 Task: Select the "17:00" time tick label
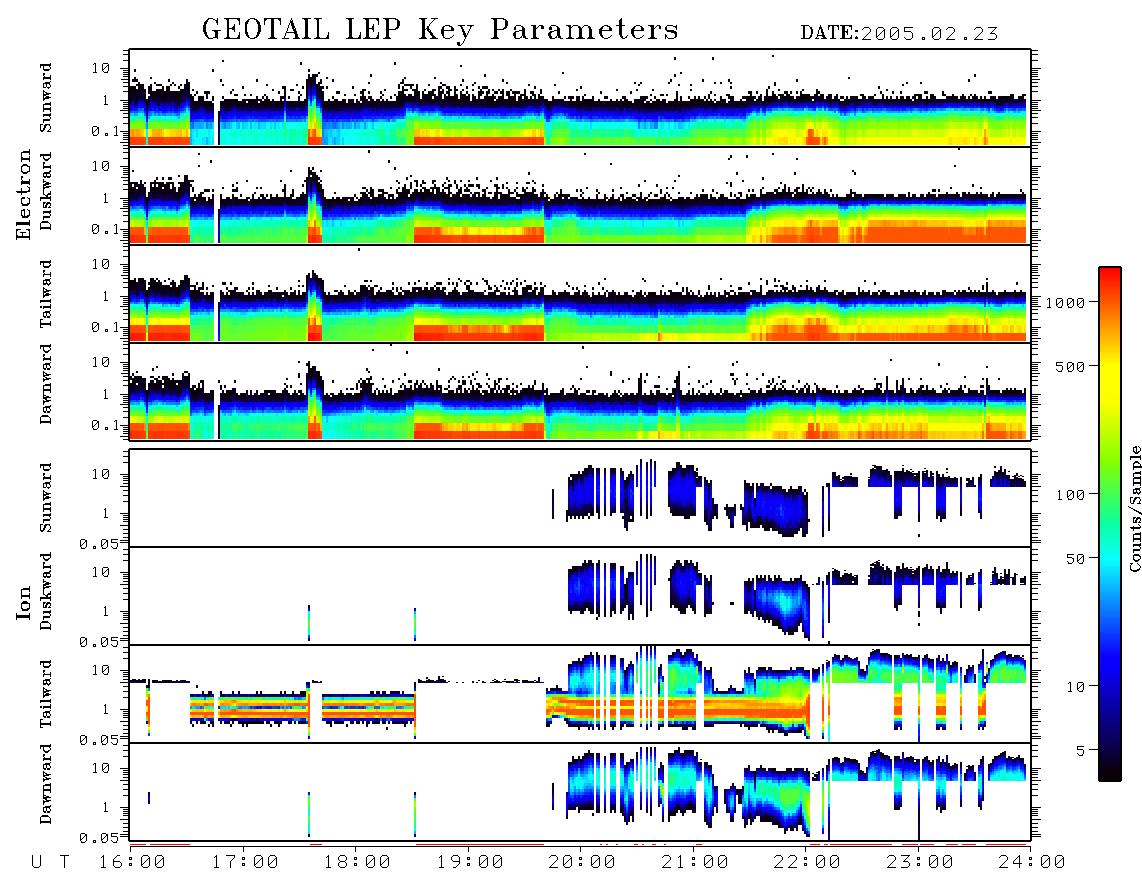[x=245, y=863]
